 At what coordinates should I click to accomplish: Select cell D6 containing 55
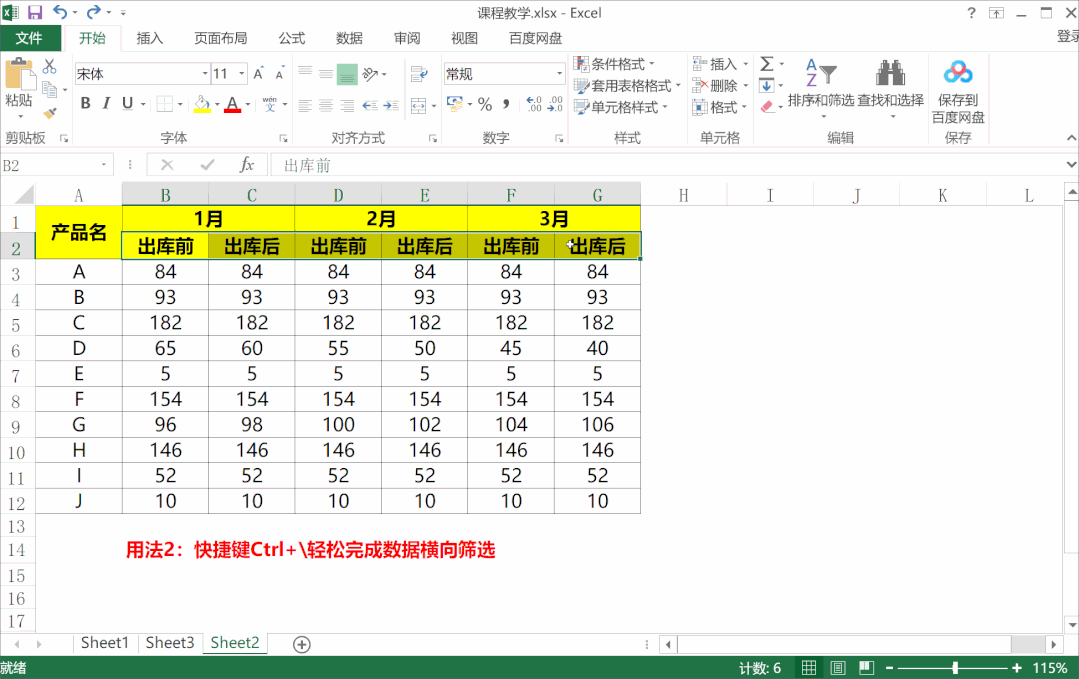pos(338,349)
